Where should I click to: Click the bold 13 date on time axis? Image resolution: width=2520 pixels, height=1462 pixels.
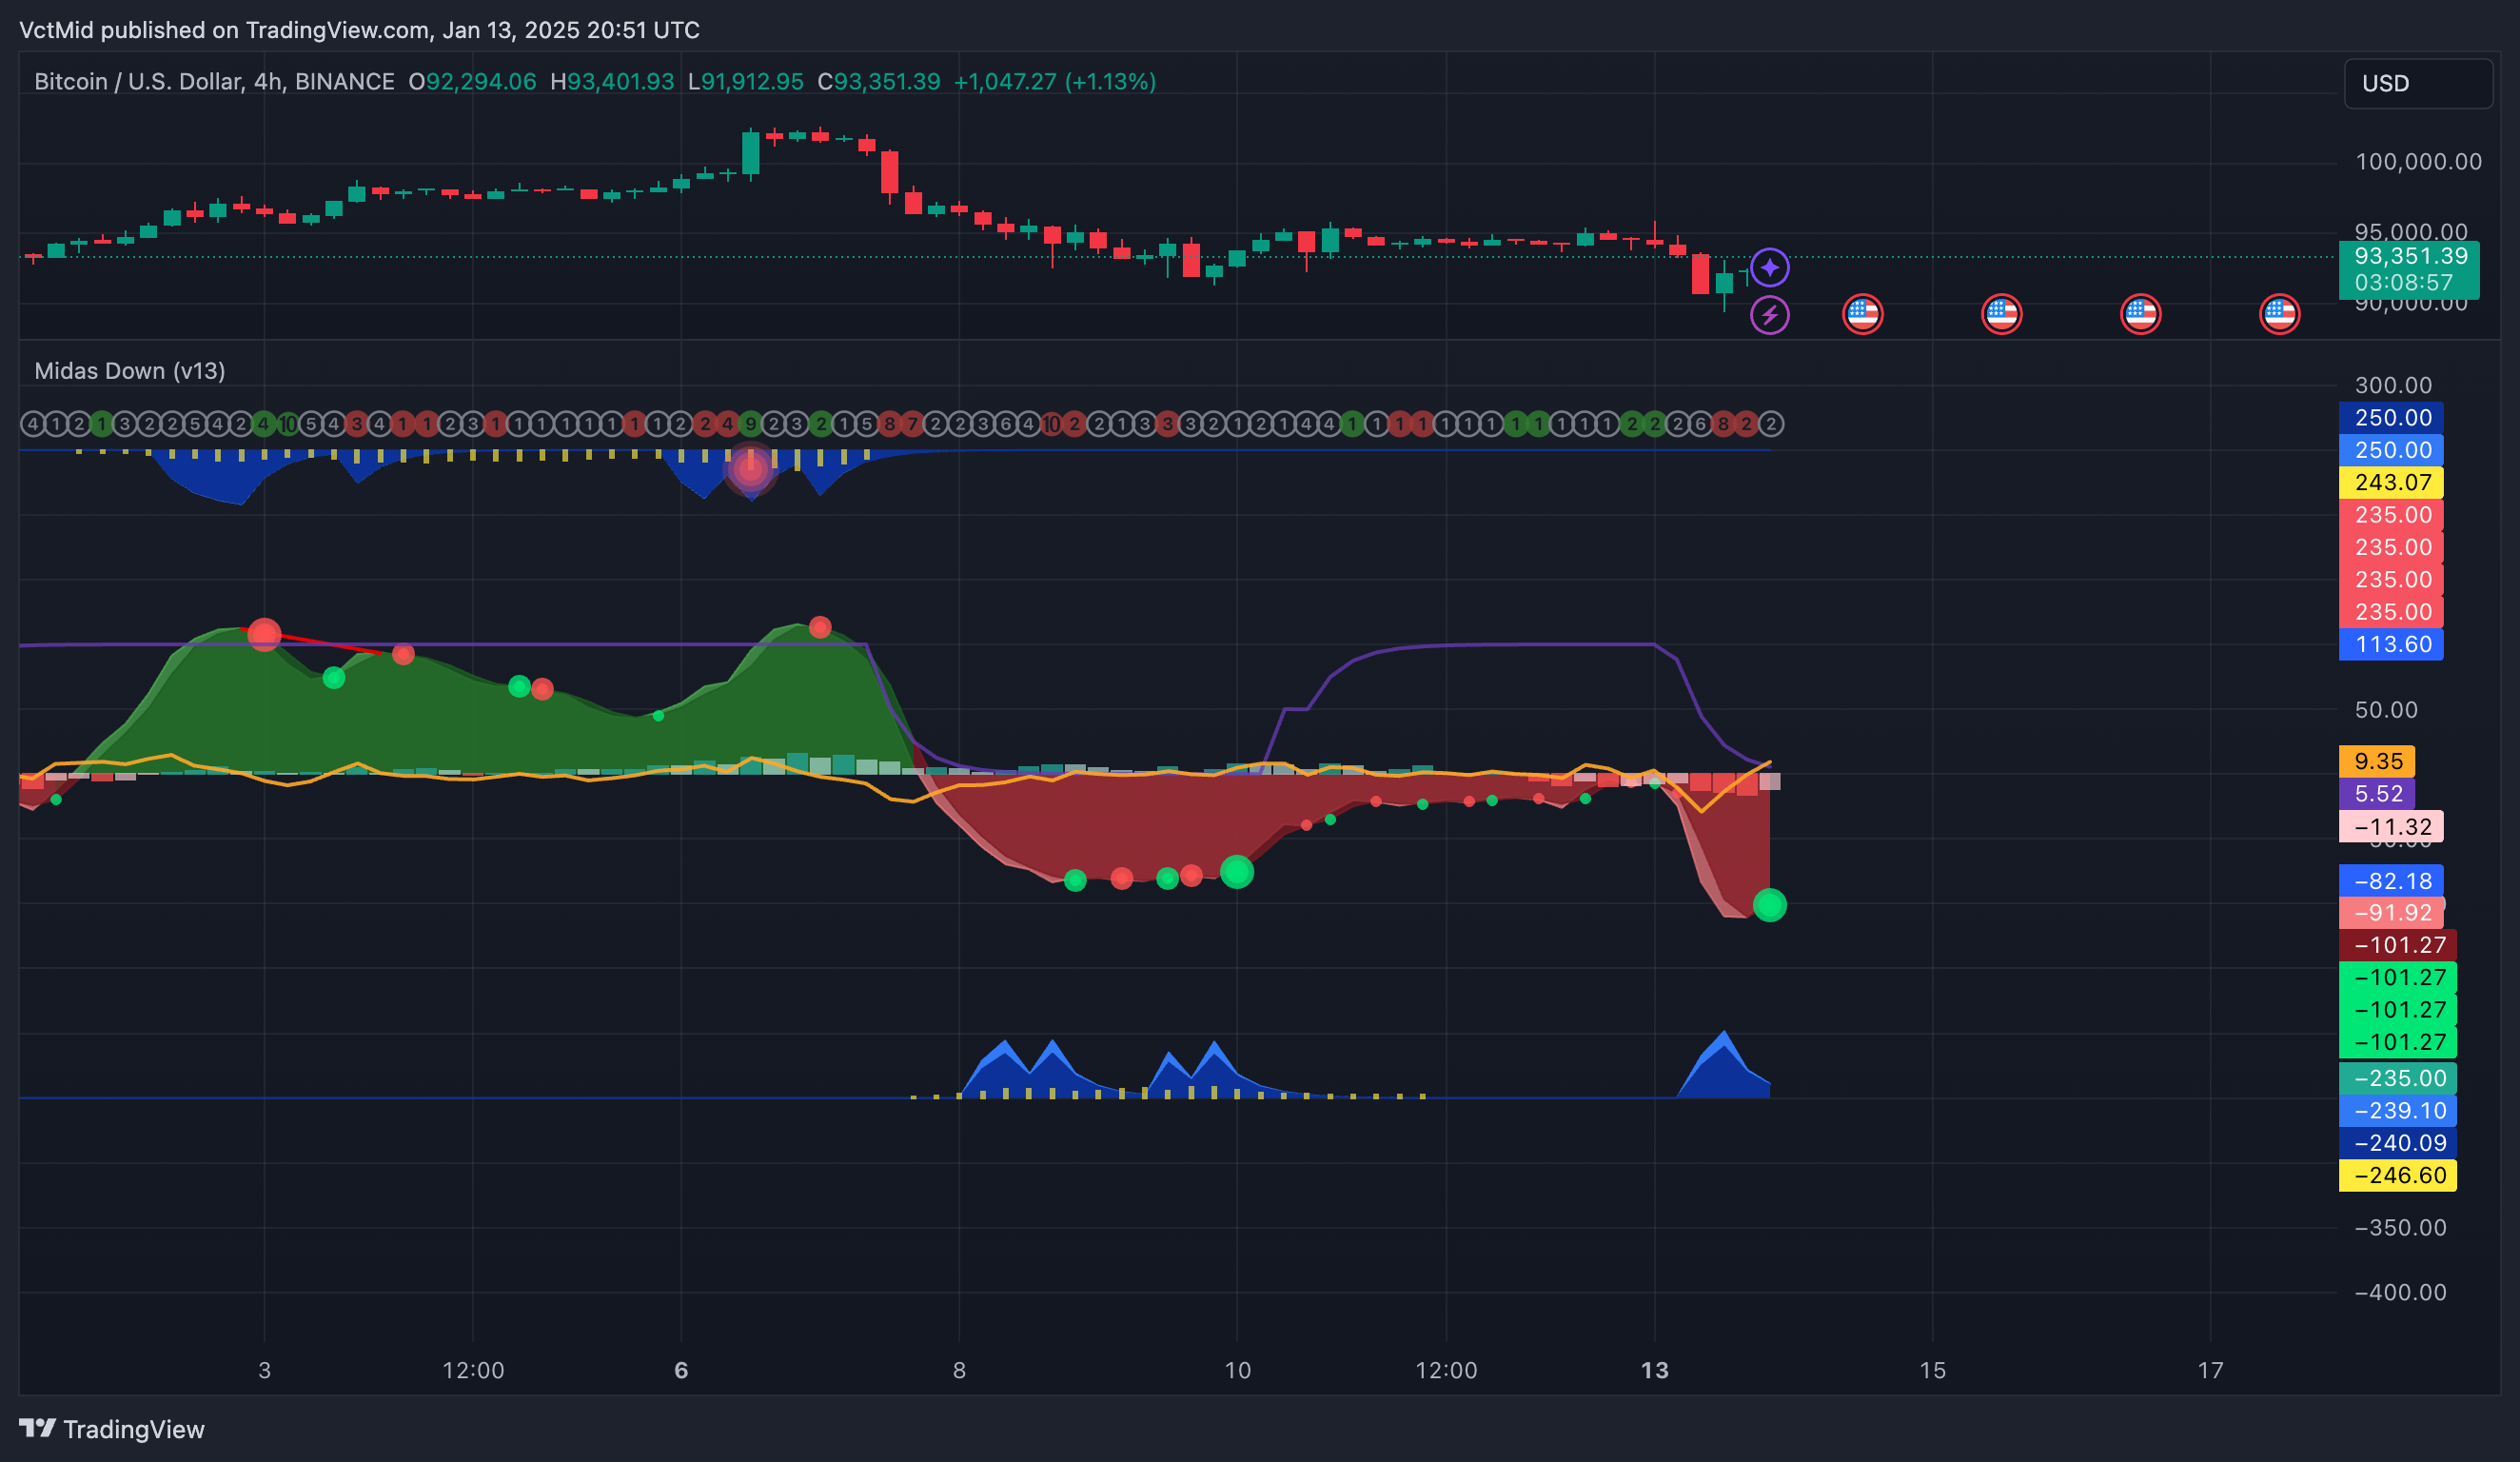coord(1654,1371)
